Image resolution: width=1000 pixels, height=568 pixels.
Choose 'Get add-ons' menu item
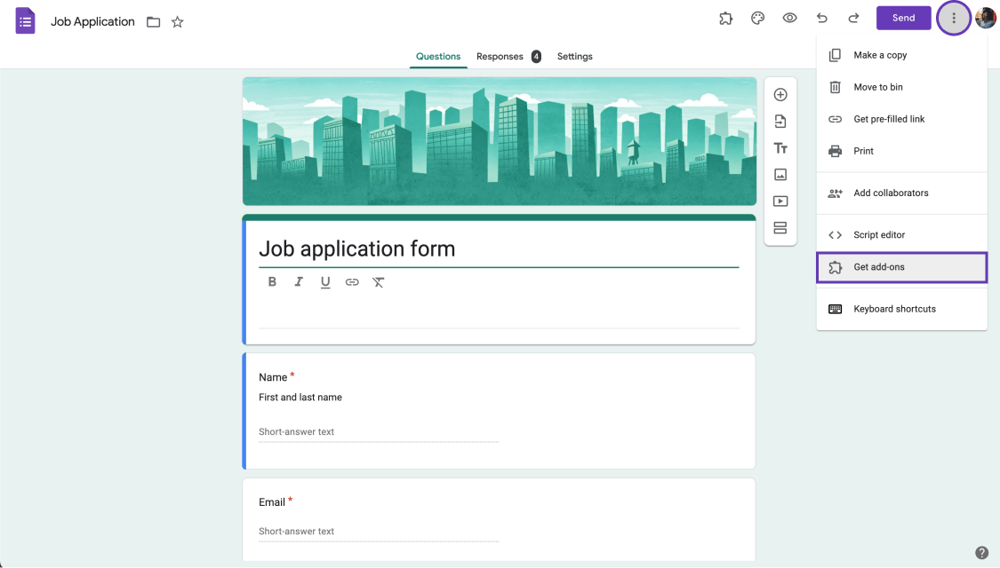(902, 267)
